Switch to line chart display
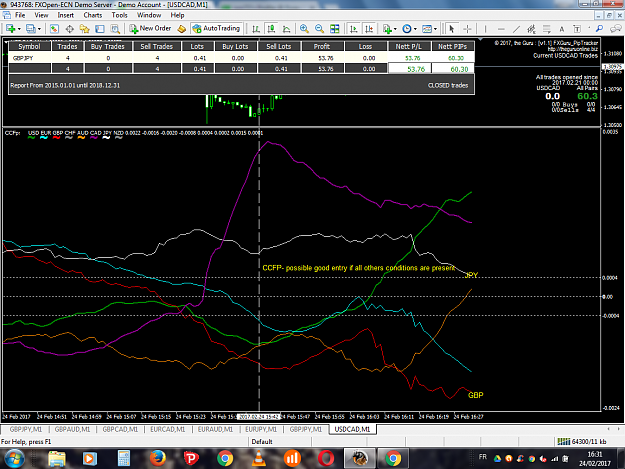 pos(287,29)
